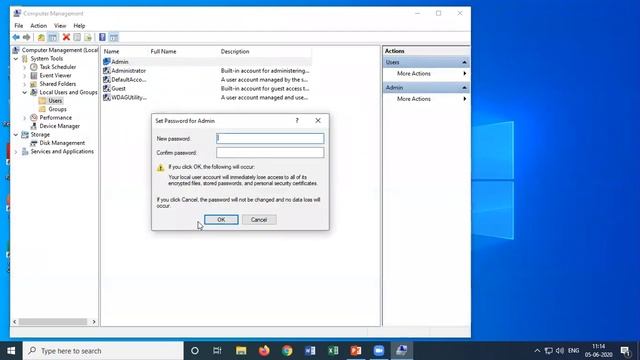Launch Firefox from the taskbar
This screenshot has width=640, height=360.
pyautogui.click(x=264, y=351)
